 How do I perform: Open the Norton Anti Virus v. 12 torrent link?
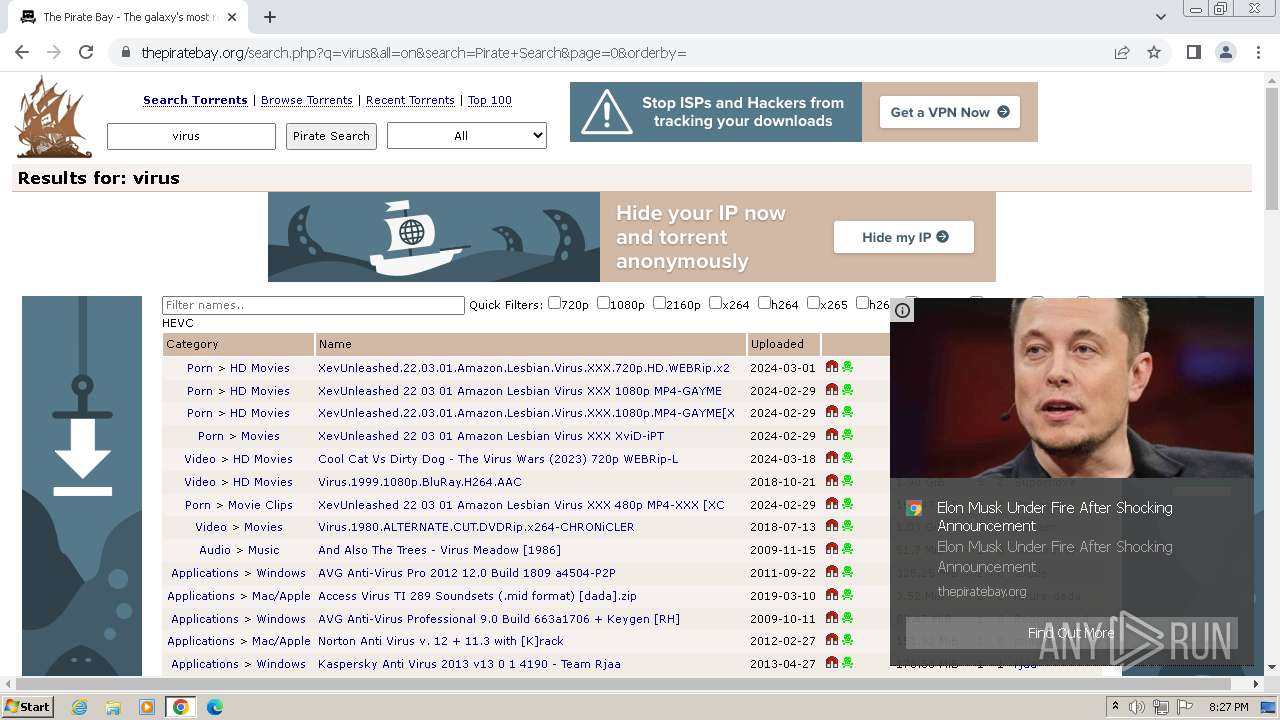pyautogui.click(x=441, y=641)
